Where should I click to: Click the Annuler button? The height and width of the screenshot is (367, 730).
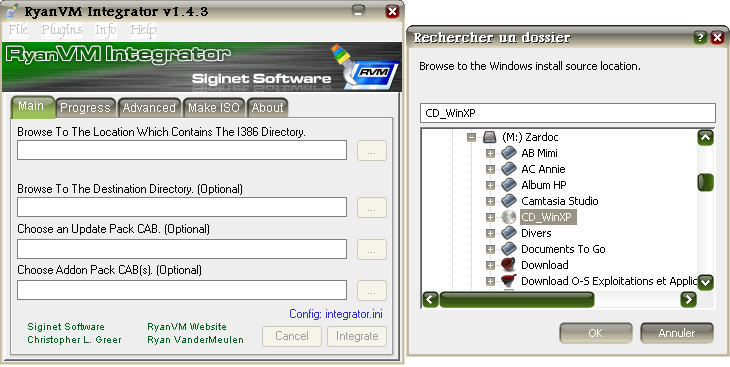click(x=676, y=333)
